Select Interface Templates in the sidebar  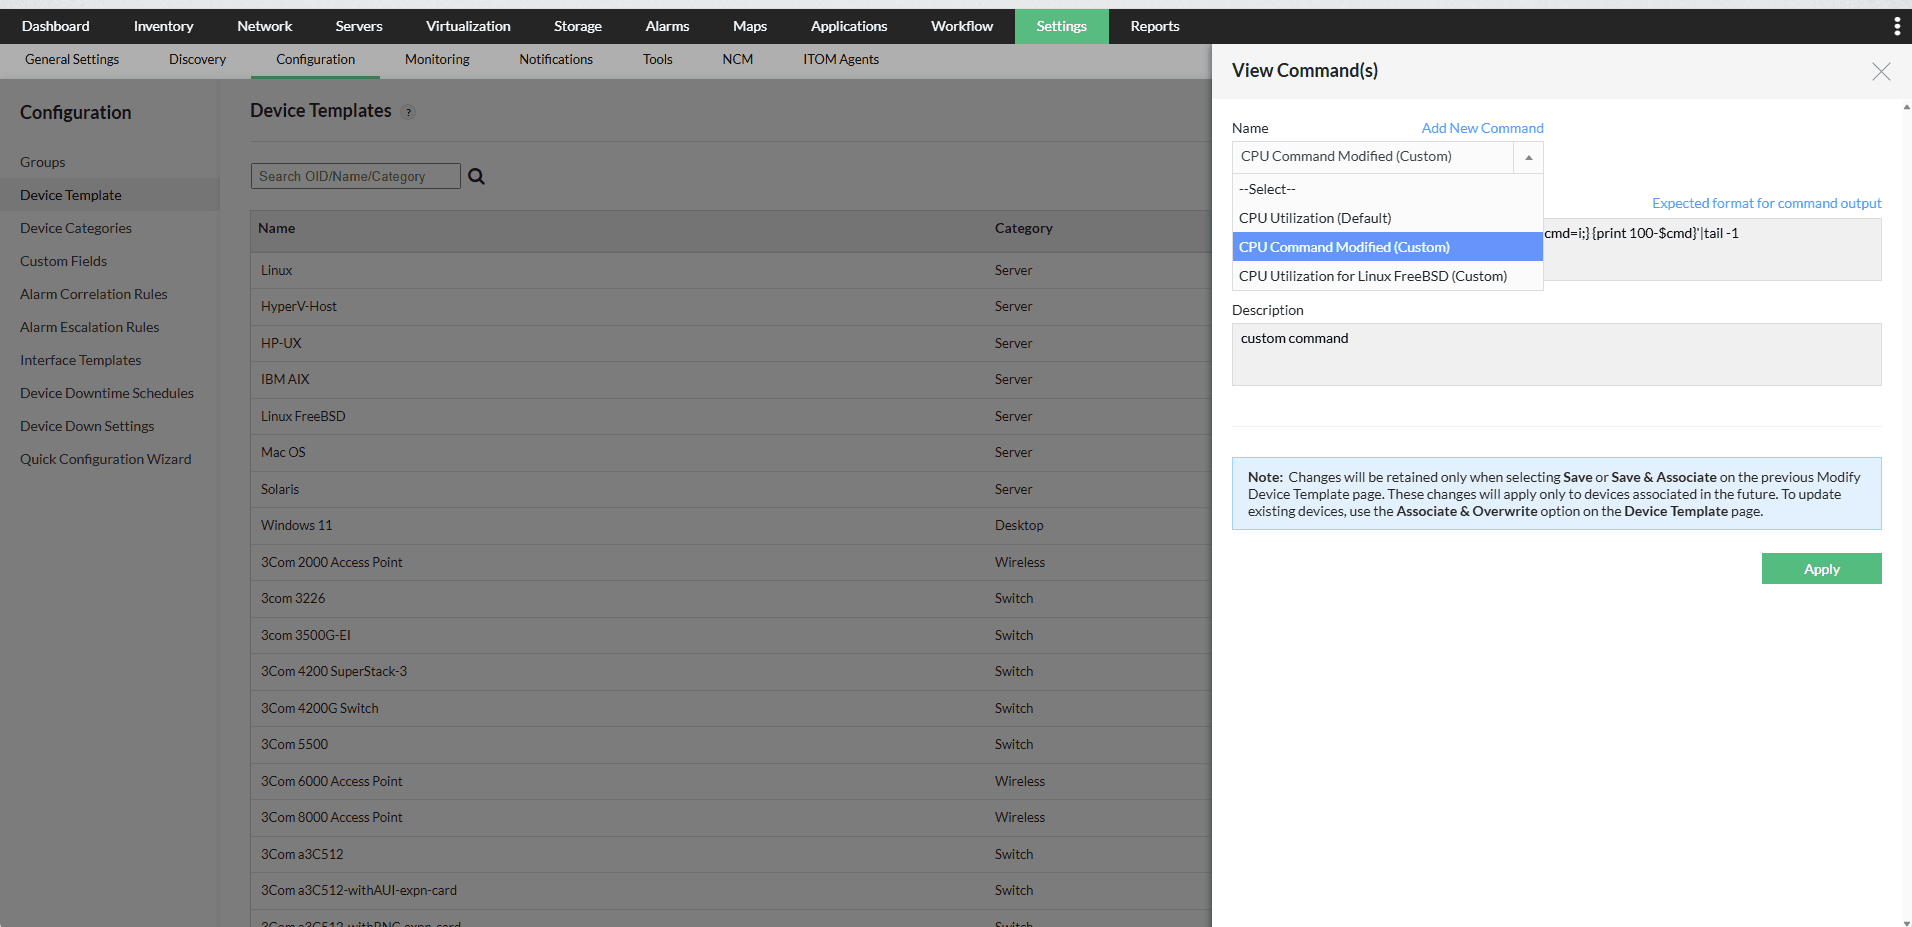(80, 359)
